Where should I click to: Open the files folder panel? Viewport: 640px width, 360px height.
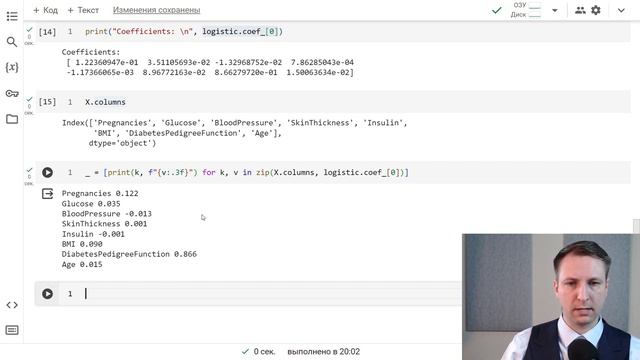point(12,119)
